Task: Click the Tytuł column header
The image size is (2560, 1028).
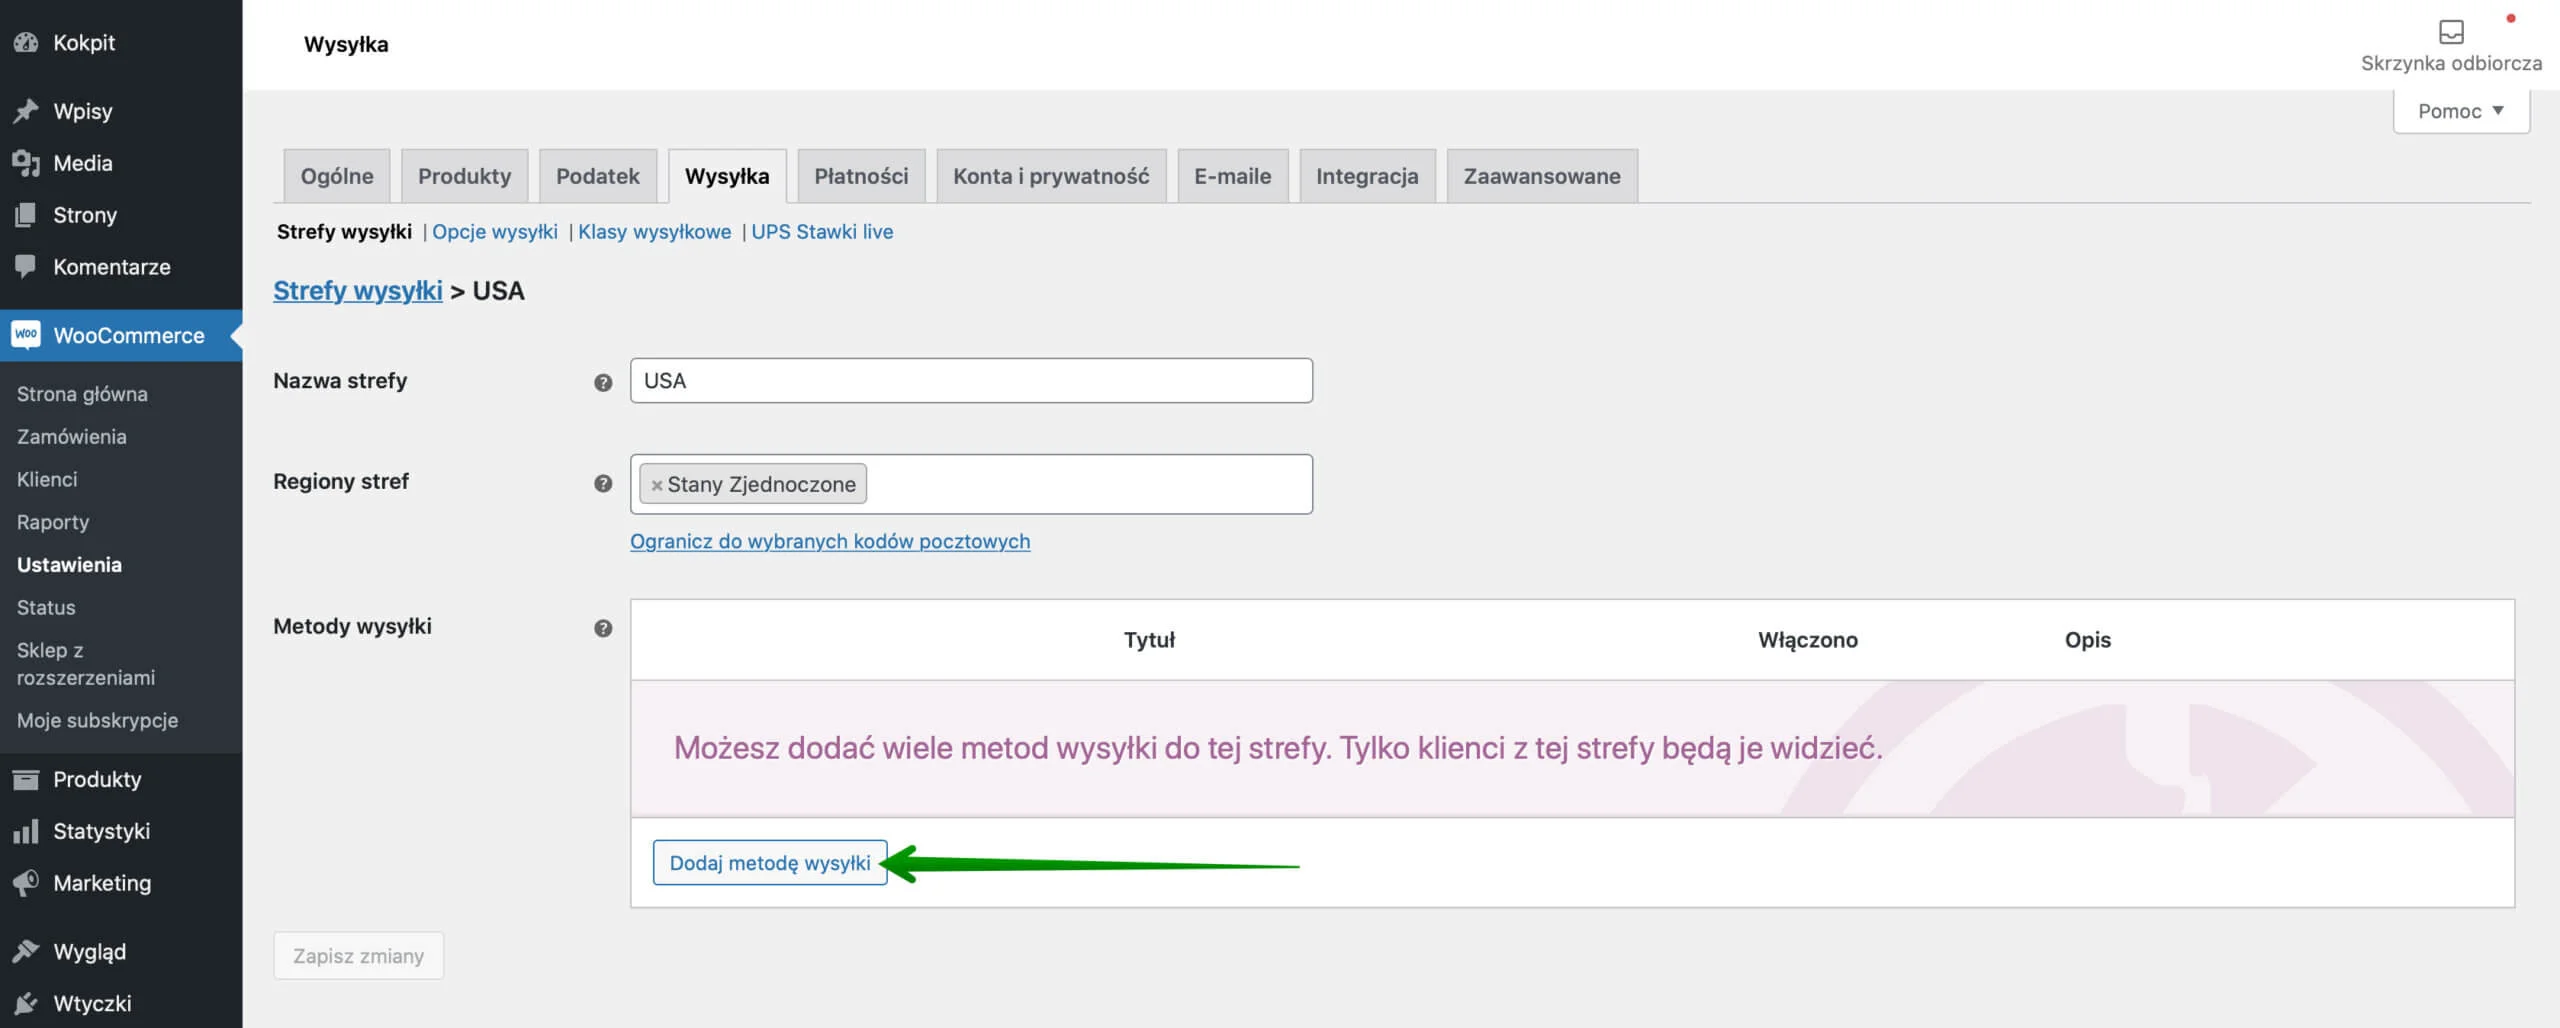Action: (1149, 640)
